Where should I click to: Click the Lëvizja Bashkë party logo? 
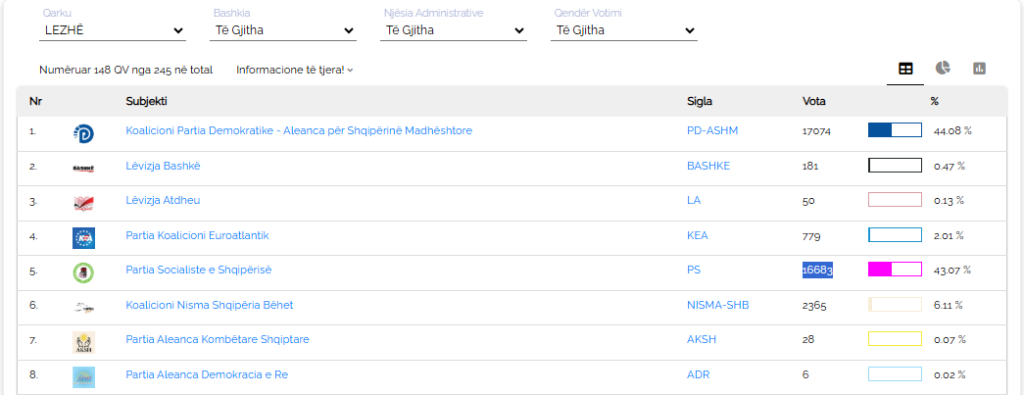84,168
